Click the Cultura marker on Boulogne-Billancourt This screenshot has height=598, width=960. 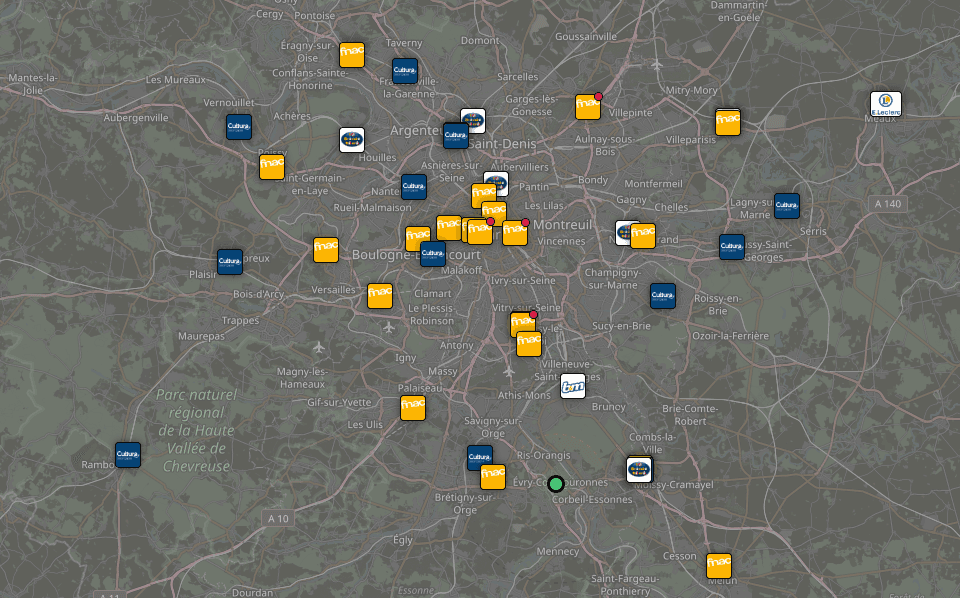433,254
